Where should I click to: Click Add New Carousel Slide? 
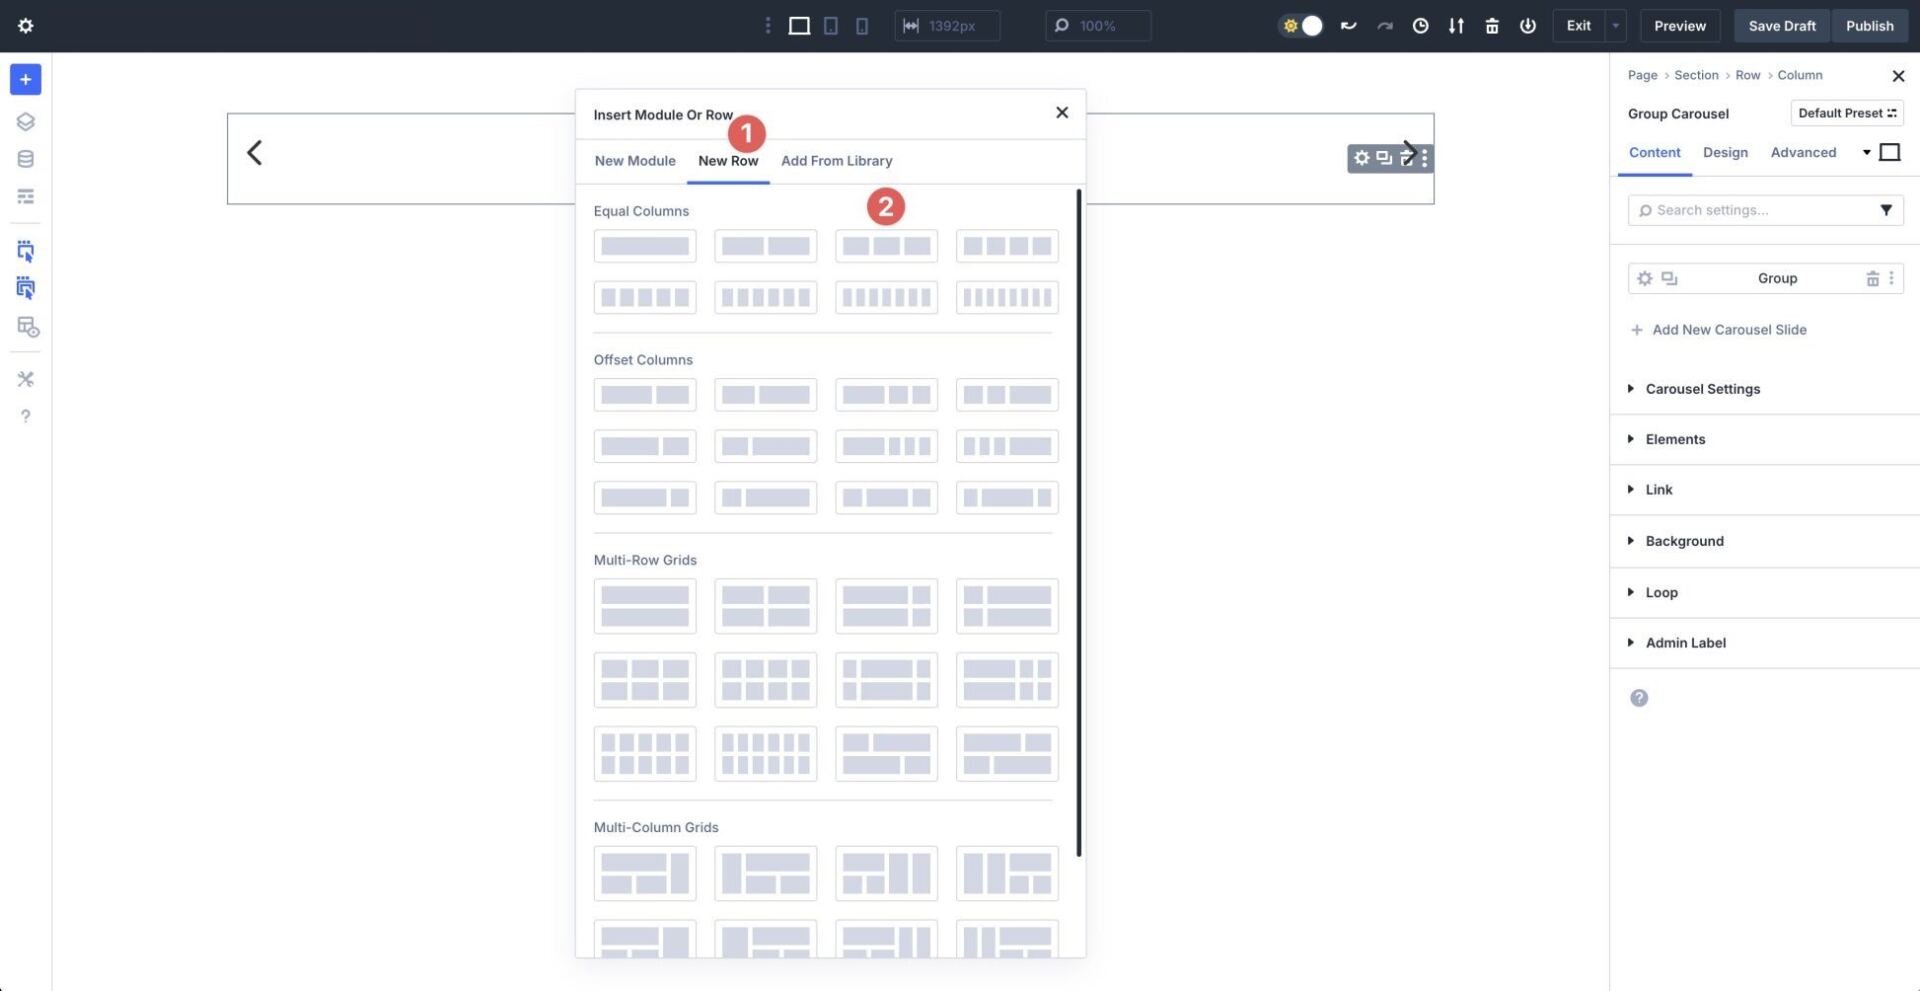1729,330
